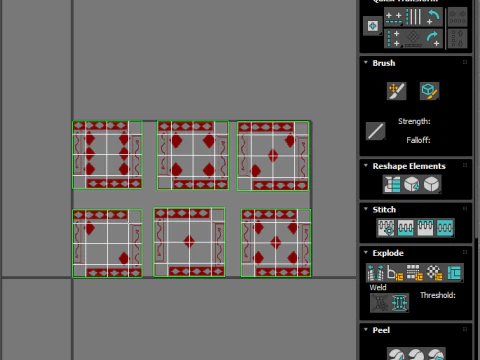
Task: Select the five-pip dice face UV cluster
Action: click(x=276, y=243)
